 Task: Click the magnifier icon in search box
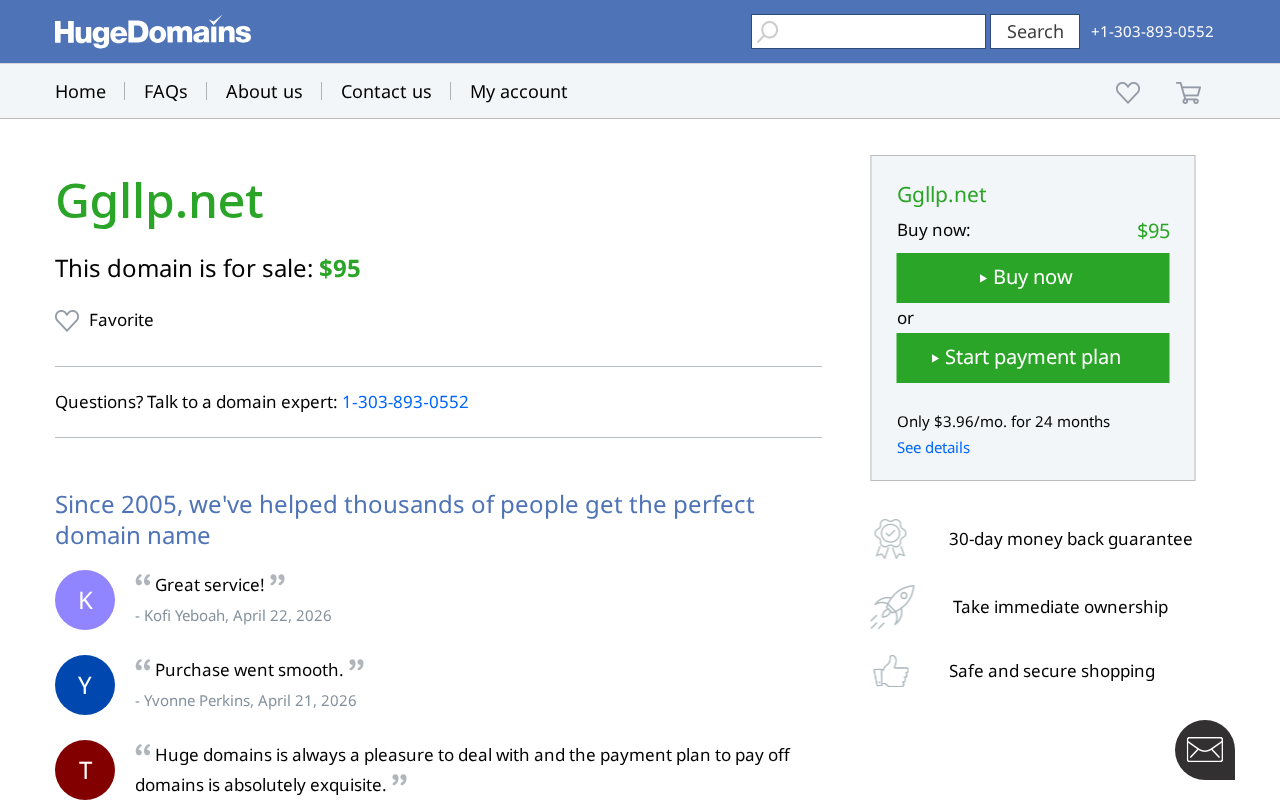point(767,32)
